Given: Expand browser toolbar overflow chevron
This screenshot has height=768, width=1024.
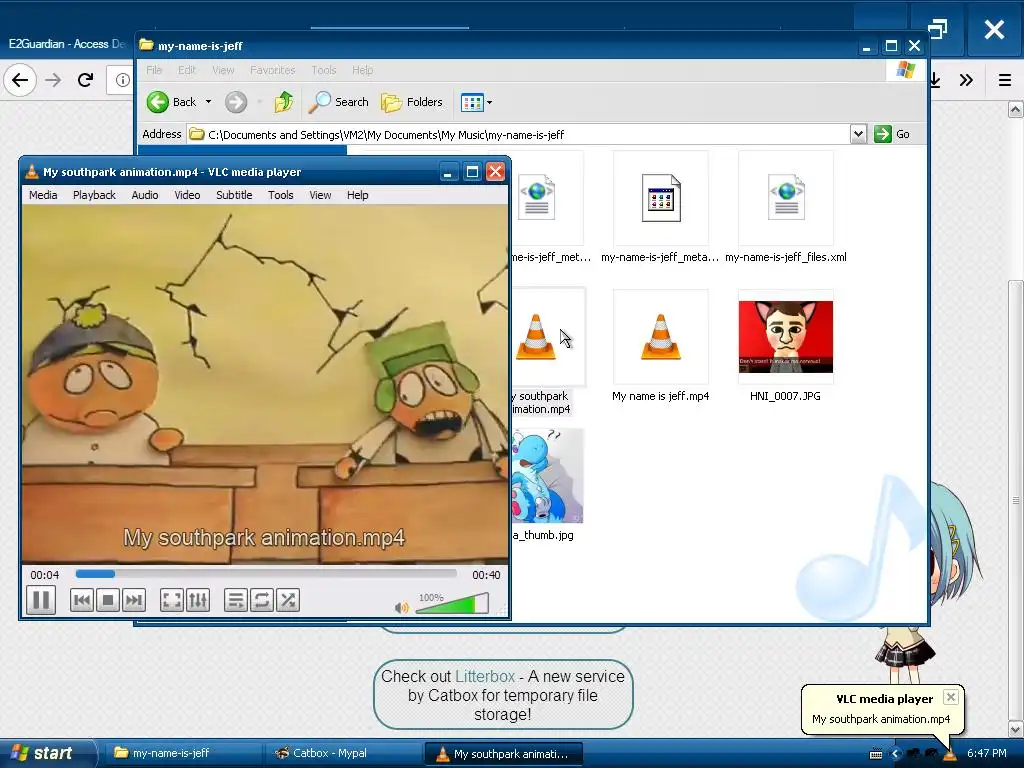Looking at the screenshot, I should pyautogui.click(x=967, y=80).
